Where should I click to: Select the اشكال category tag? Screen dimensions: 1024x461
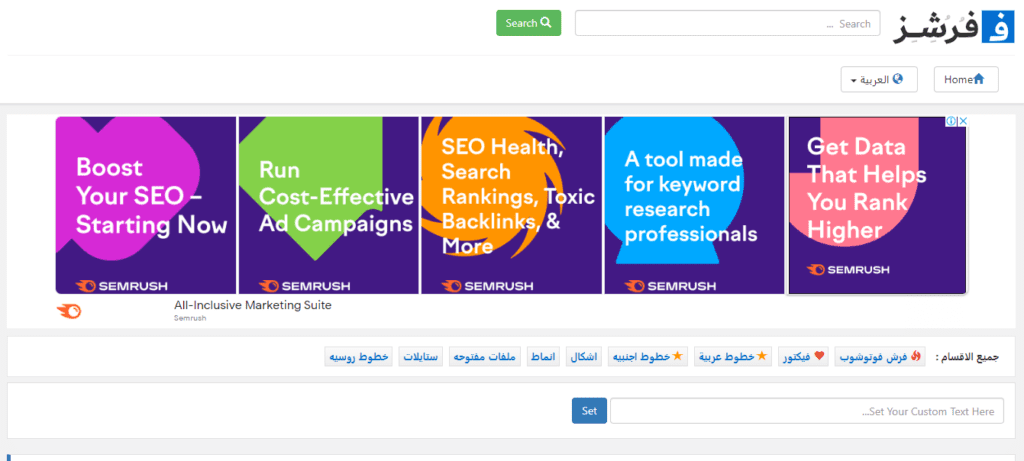click(584, 357)
